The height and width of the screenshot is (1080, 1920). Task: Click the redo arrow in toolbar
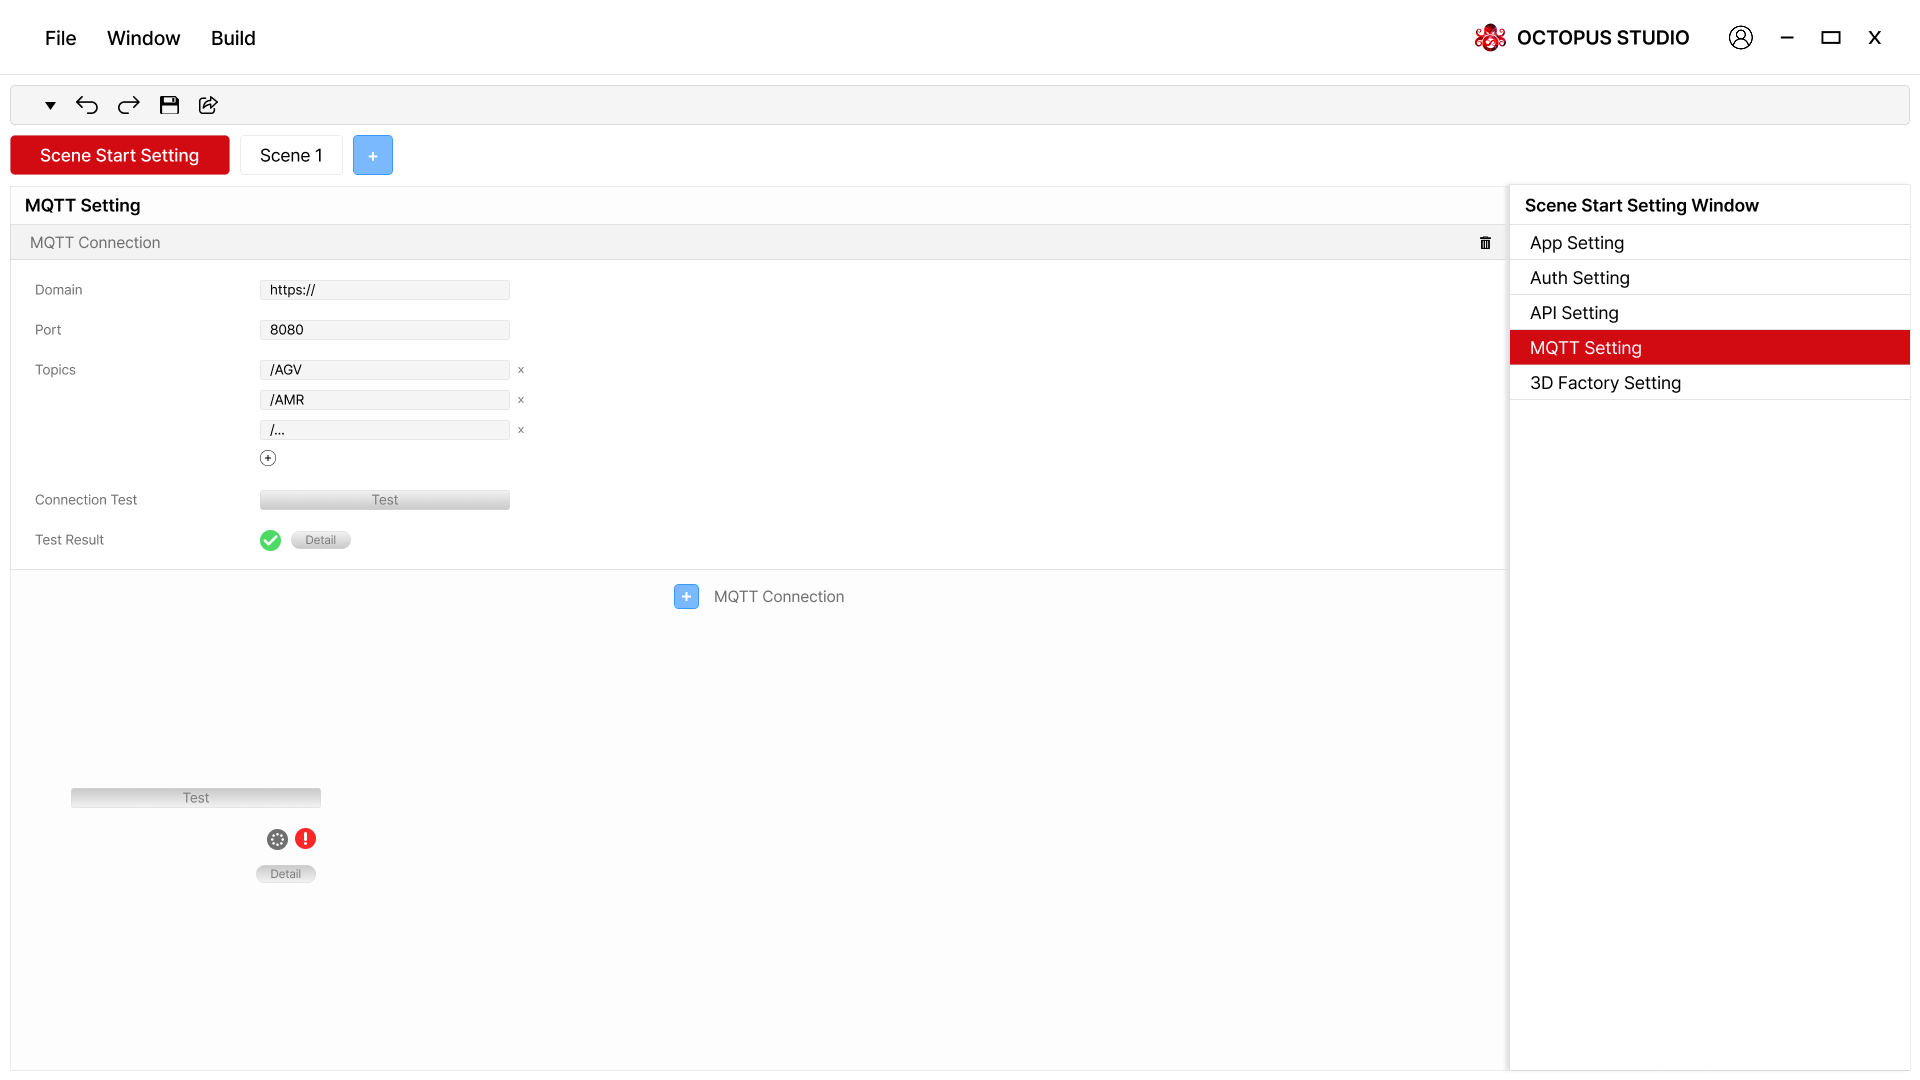click(128, 105)
